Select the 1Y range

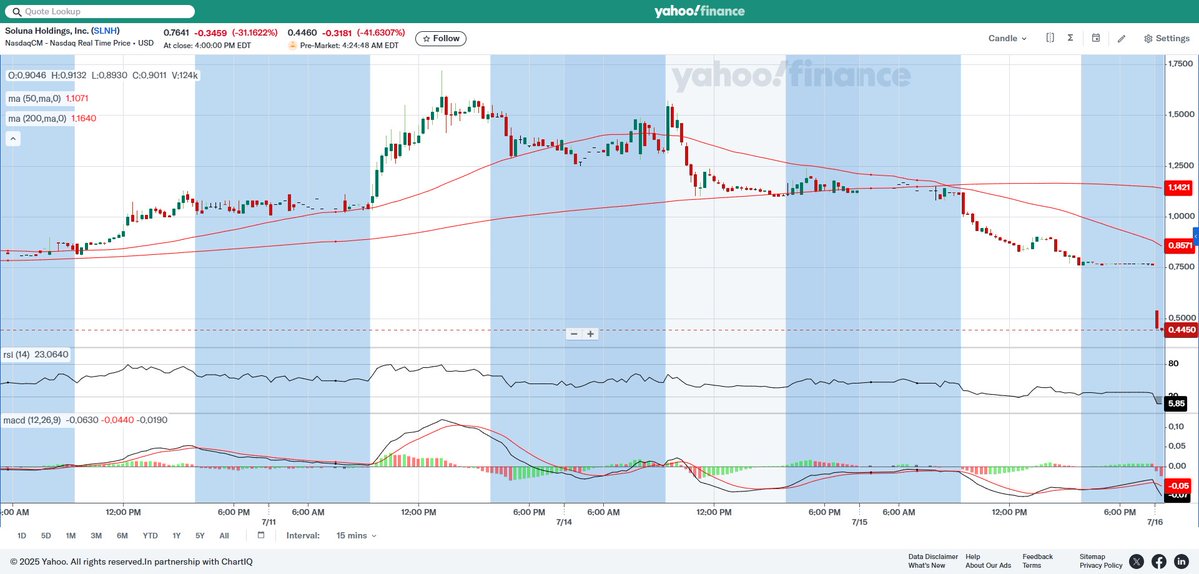pyautogui.click(x=177, y=536)
